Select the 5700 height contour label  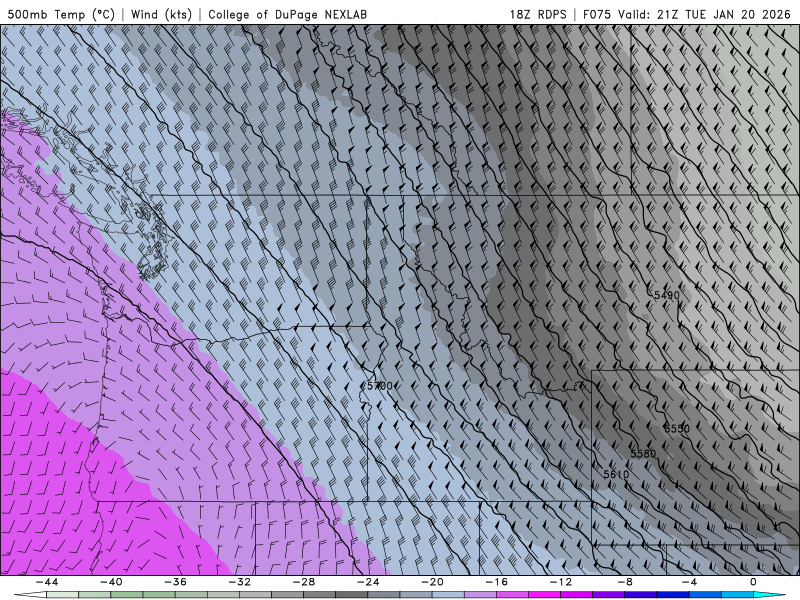(x=380, y=386)
